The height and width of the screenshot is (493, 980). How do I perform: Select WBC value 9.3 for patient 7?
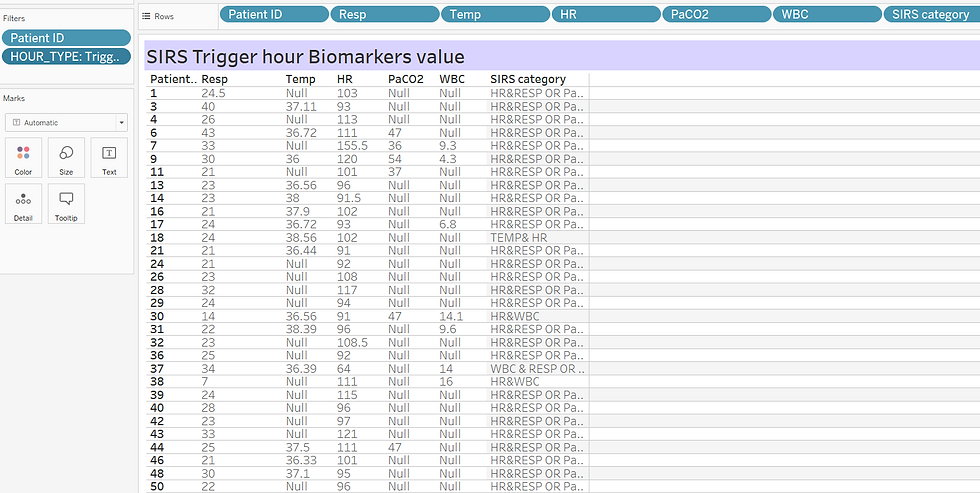click(x=449, y=146)
